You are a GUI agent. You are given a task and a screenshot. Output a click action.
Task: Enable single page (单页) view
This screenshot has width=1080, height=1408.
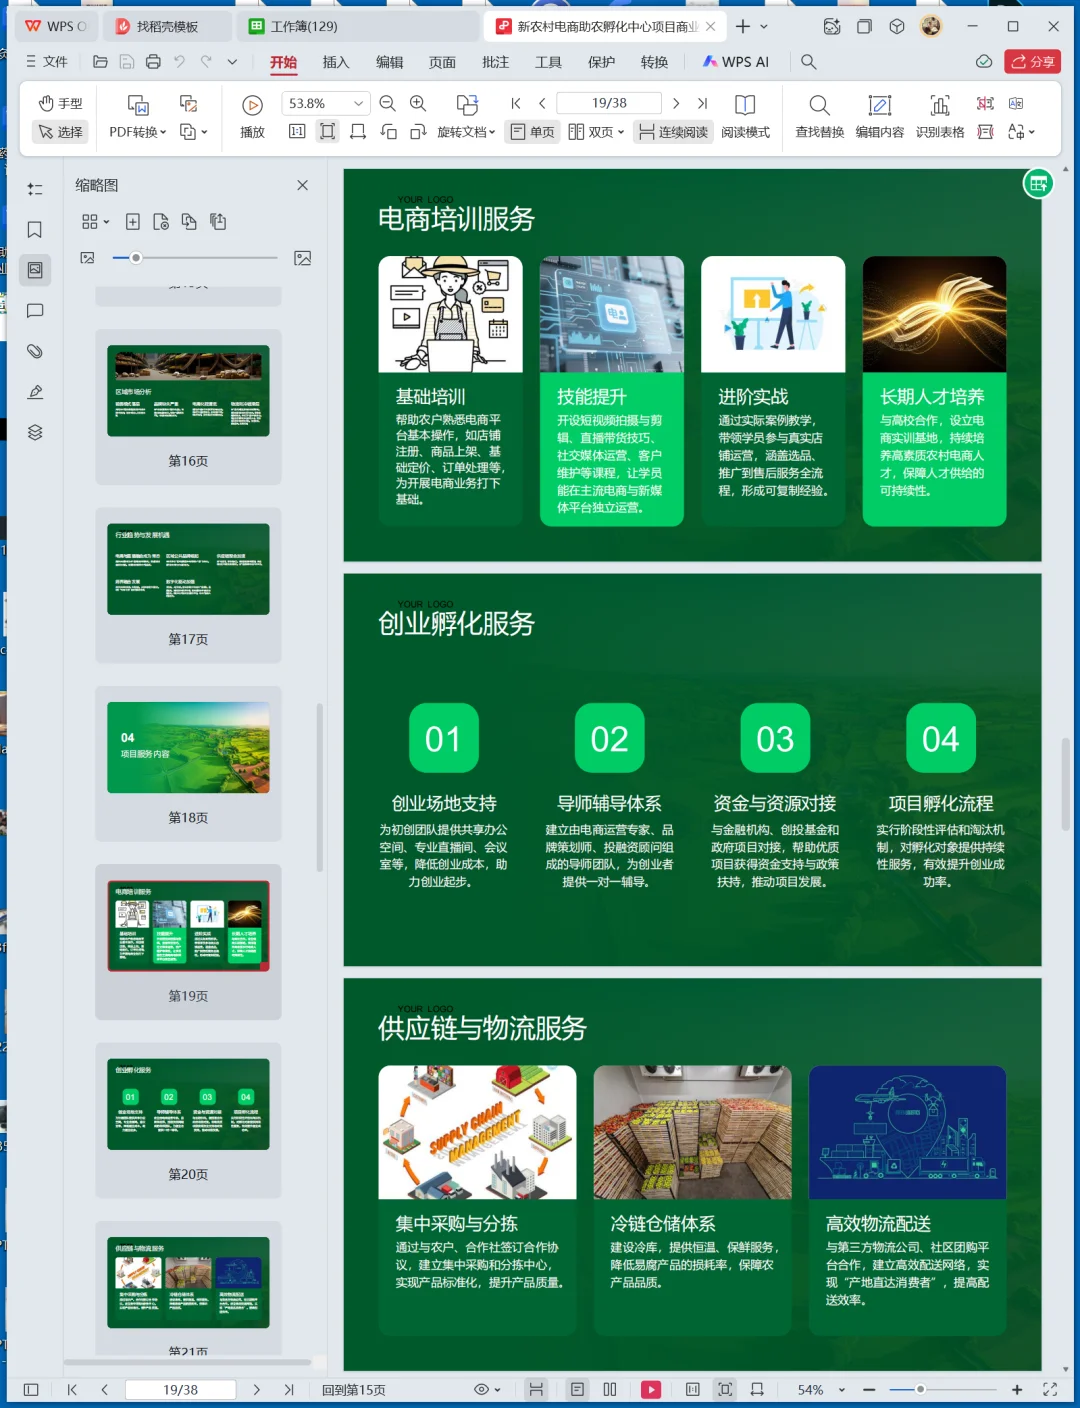coord(532,131)
